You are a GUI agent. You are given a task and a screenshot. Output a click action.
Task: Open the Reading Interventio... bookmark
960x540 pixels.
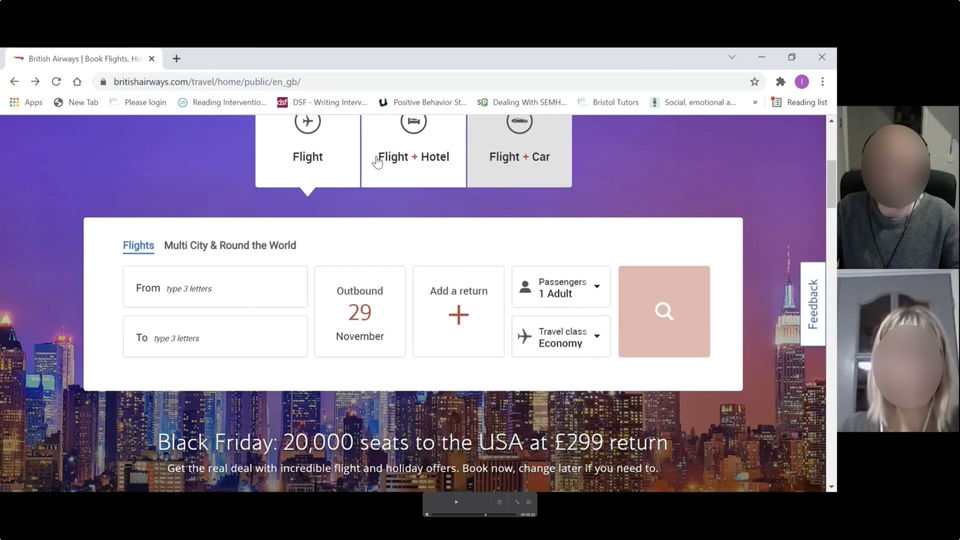tap(222, 102)
